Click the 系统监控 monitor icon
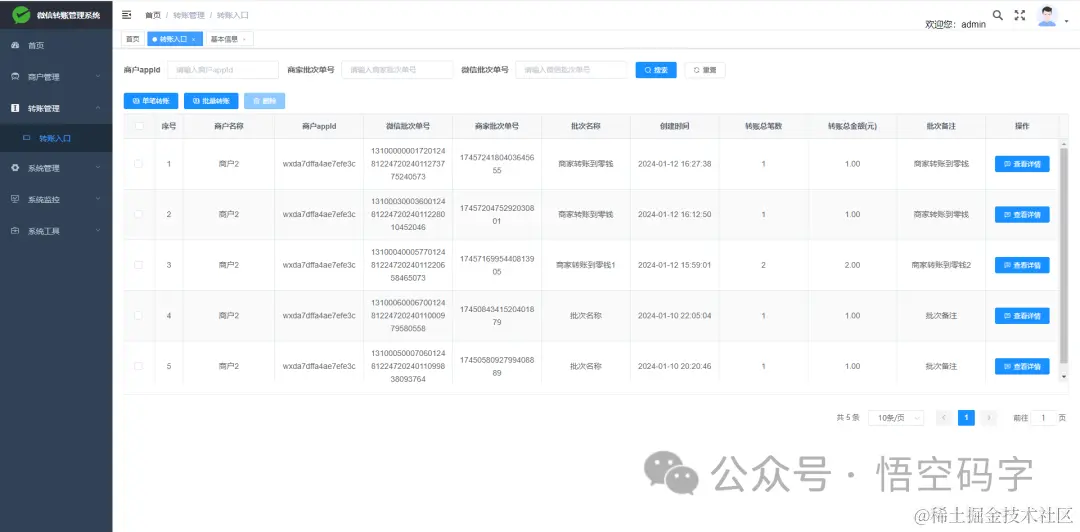Image resolution: width=1080 pixels, height=532 pixels. point(15,199)
